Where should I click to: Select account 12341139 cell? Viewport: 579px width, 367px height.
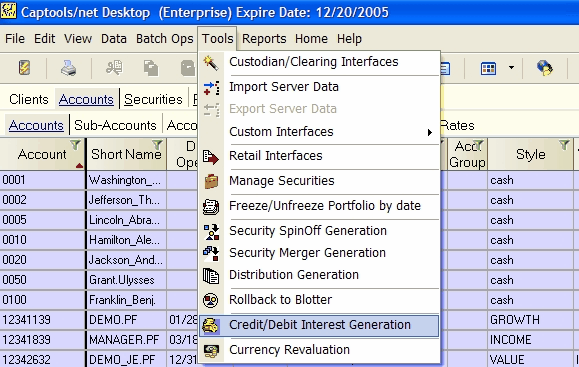click(x=42, y=320)
